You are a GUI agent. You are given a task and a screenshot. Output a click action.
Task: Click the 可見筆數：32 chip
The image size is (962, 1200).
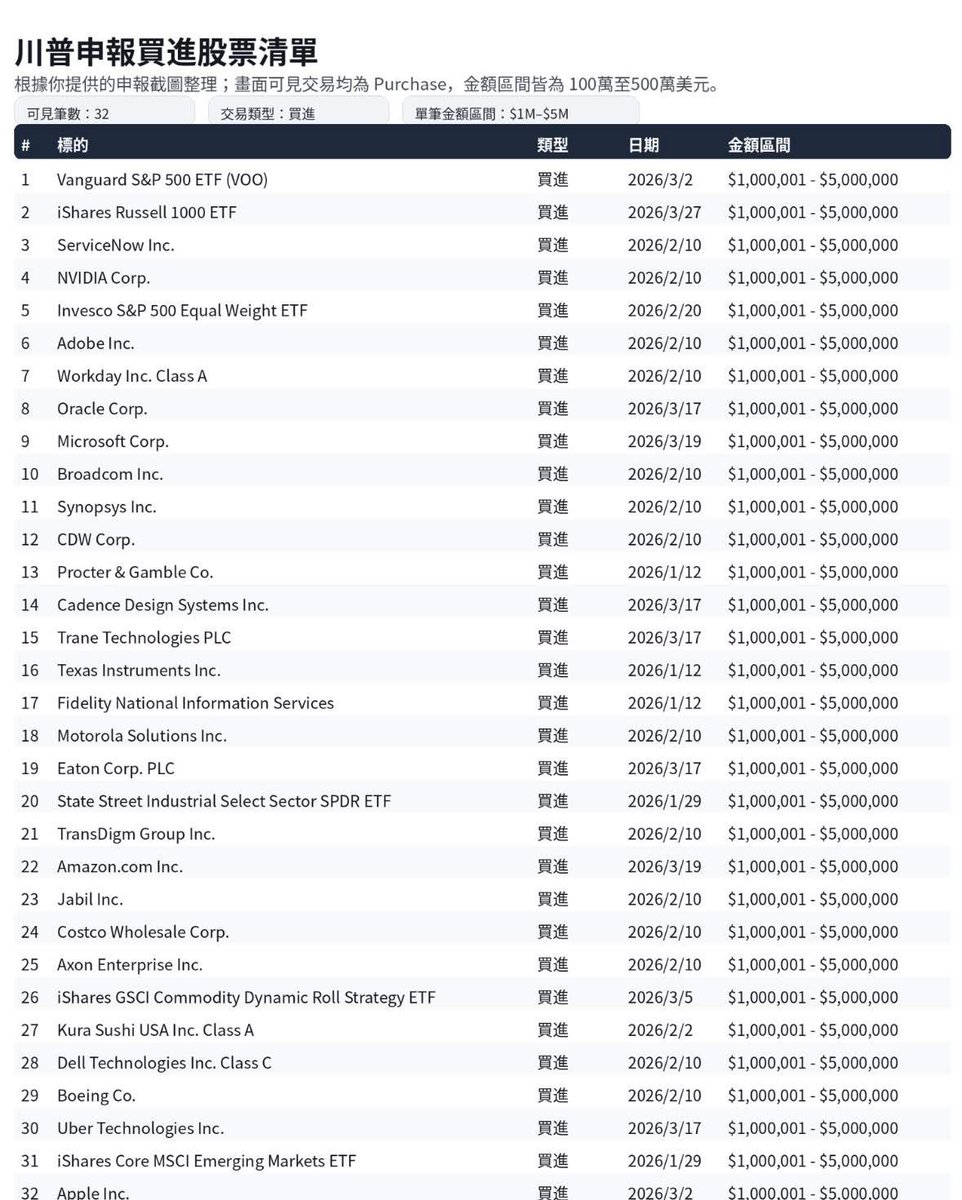(x=104, y=113)
